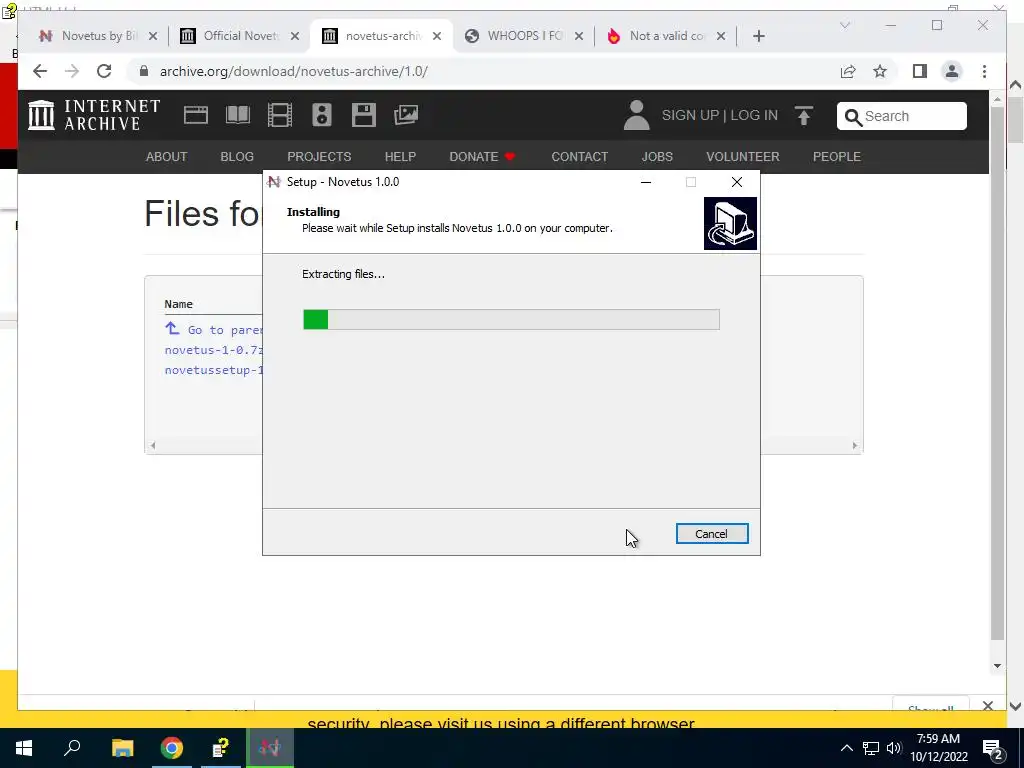Viewport: 1024px width, 768px height.
Task: Open a new browser tab
Action: coord(758,36)
